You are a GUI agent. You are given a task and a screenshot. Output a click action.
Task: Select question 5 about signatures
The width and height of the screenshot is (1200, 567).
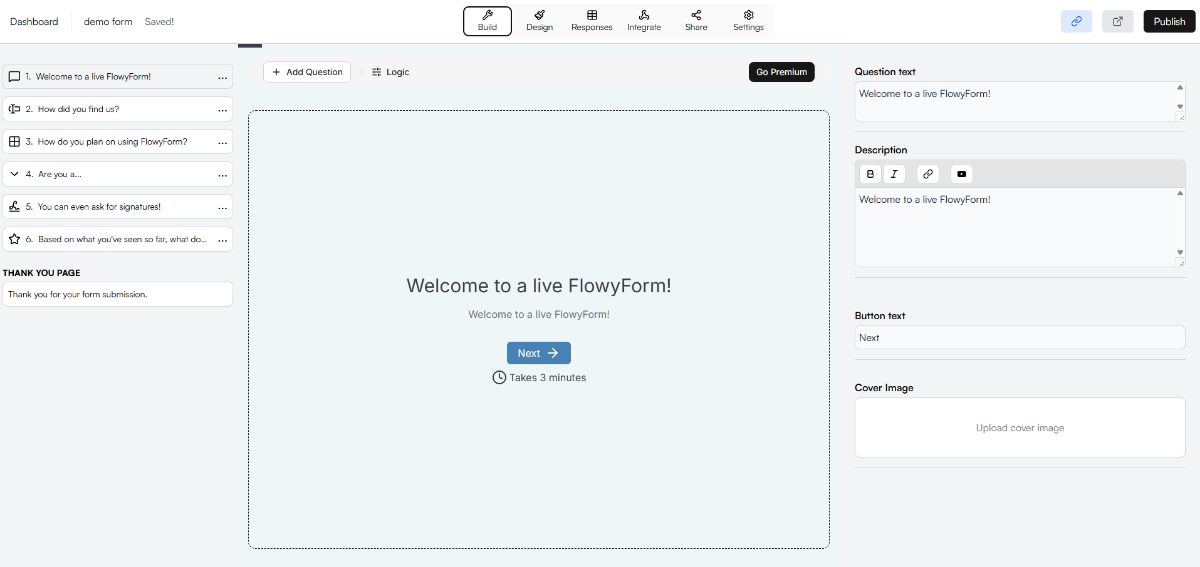118,206
